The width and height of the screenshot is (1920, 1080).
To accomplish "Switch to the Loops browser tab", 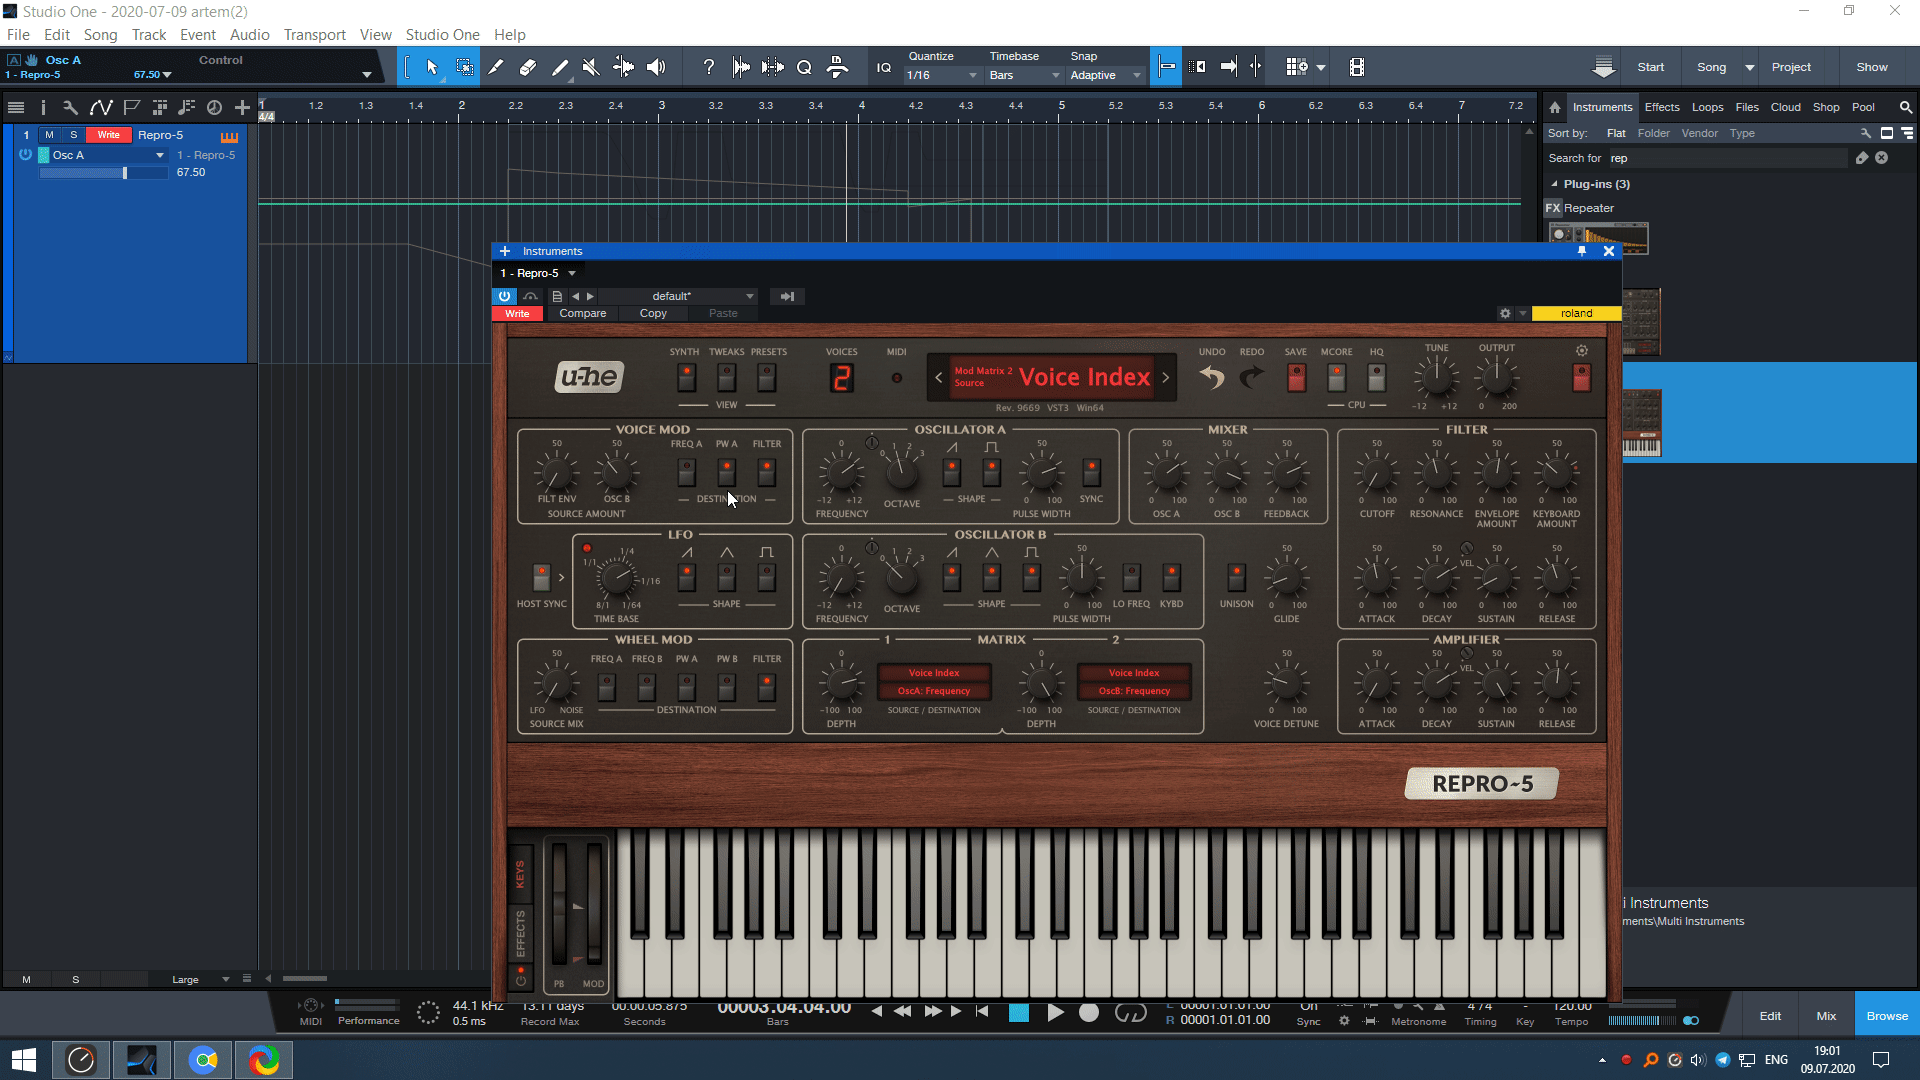I will [x=1707, y=107].
